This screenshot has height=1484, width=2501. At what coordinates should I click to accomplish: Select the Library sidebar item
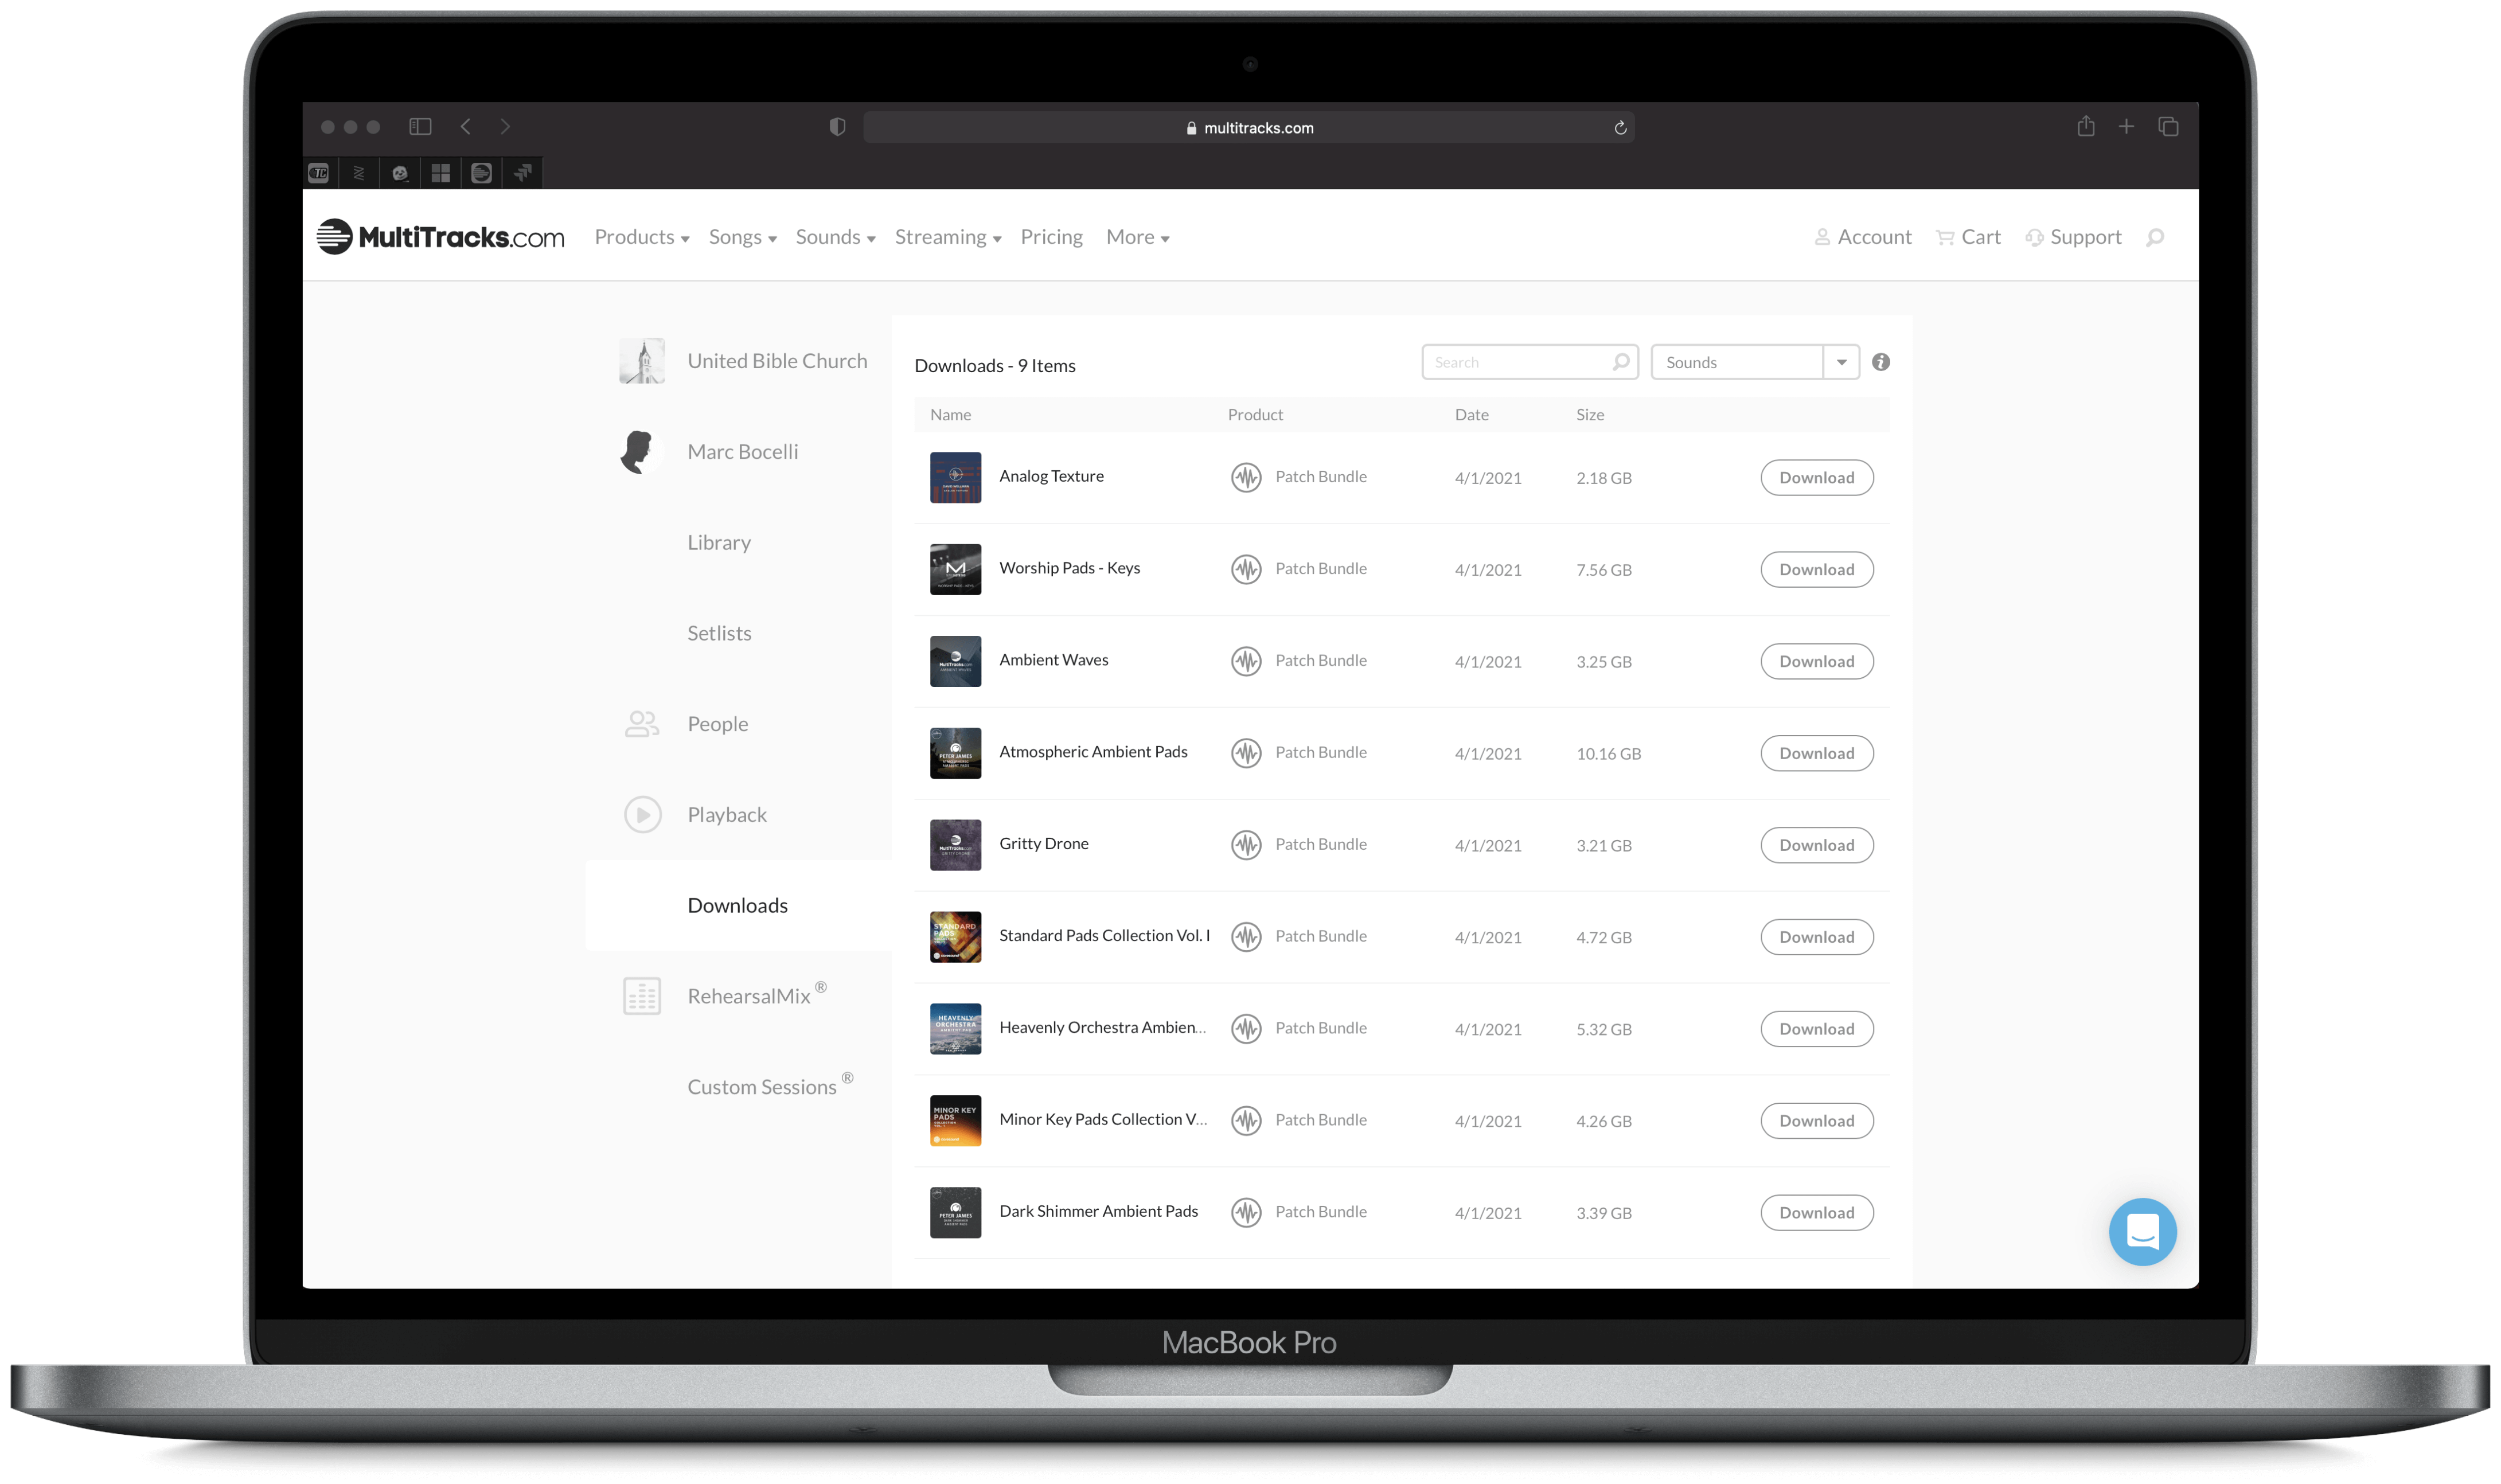click(719, 542)
